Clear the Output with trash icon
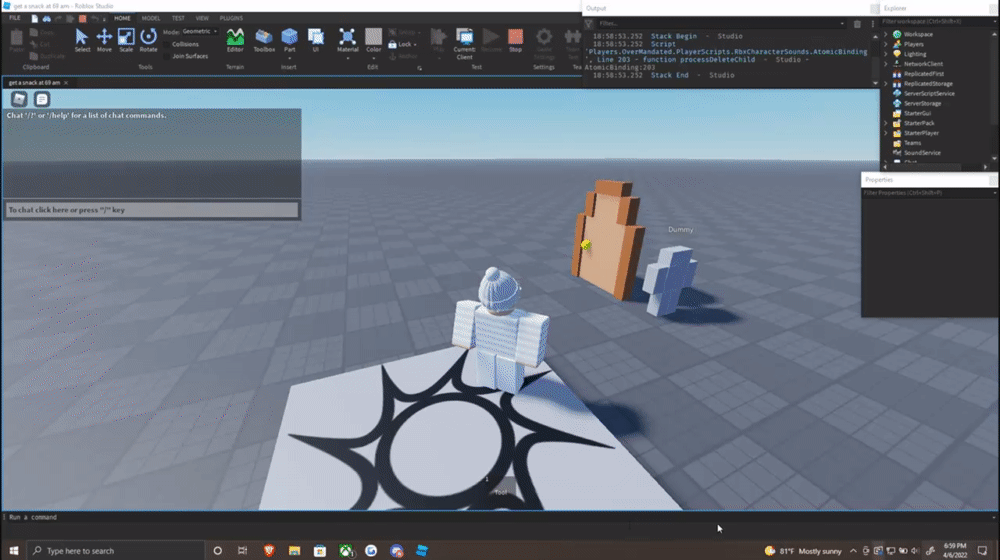The image size is (1000, 560). click(x=857, y=24)
